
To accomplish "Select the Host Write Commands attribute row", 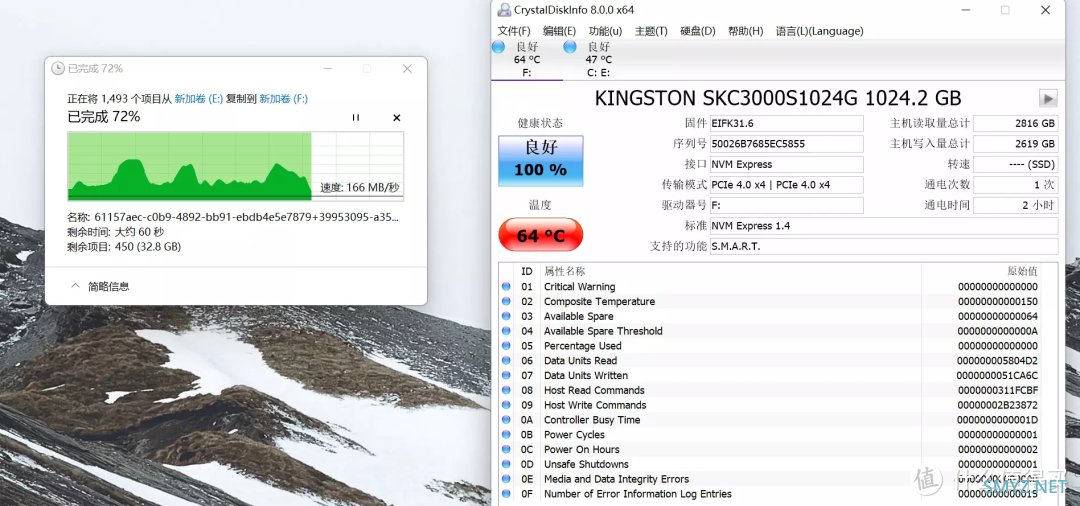I will (x=770, y=405).
